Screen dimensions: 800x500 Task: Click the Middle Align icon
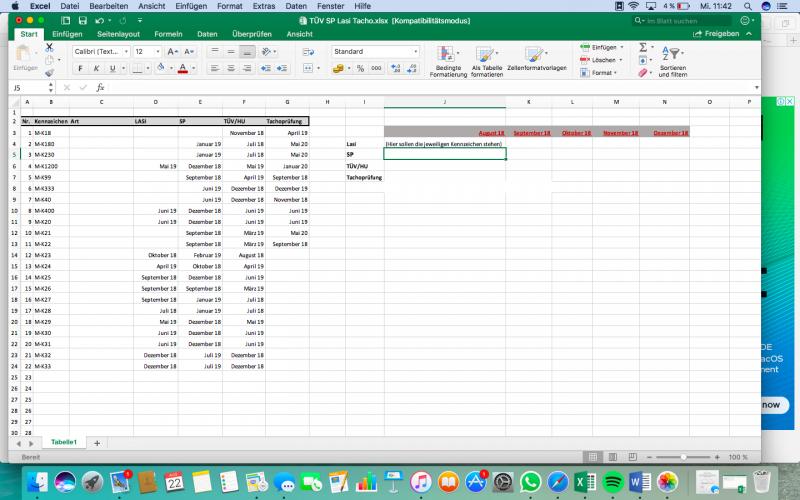pos(231,52)
